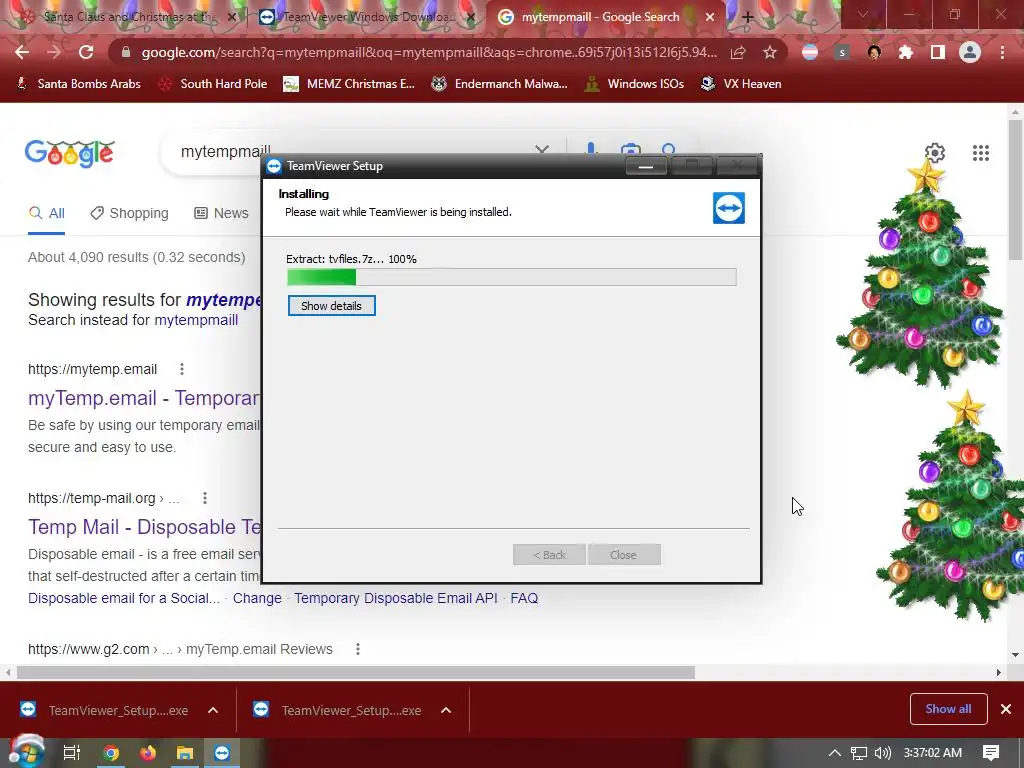Screen dimensions: 1024x768
Task: Open myTemp.email search result
Action: pyautogui.click(x=144, y=398)
